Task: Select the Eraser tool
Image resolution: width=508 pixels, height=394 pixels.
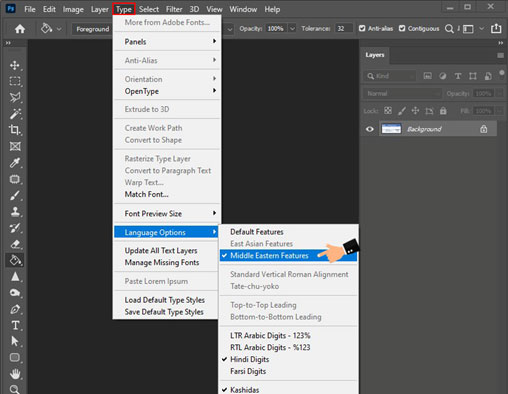Action: 15,244
